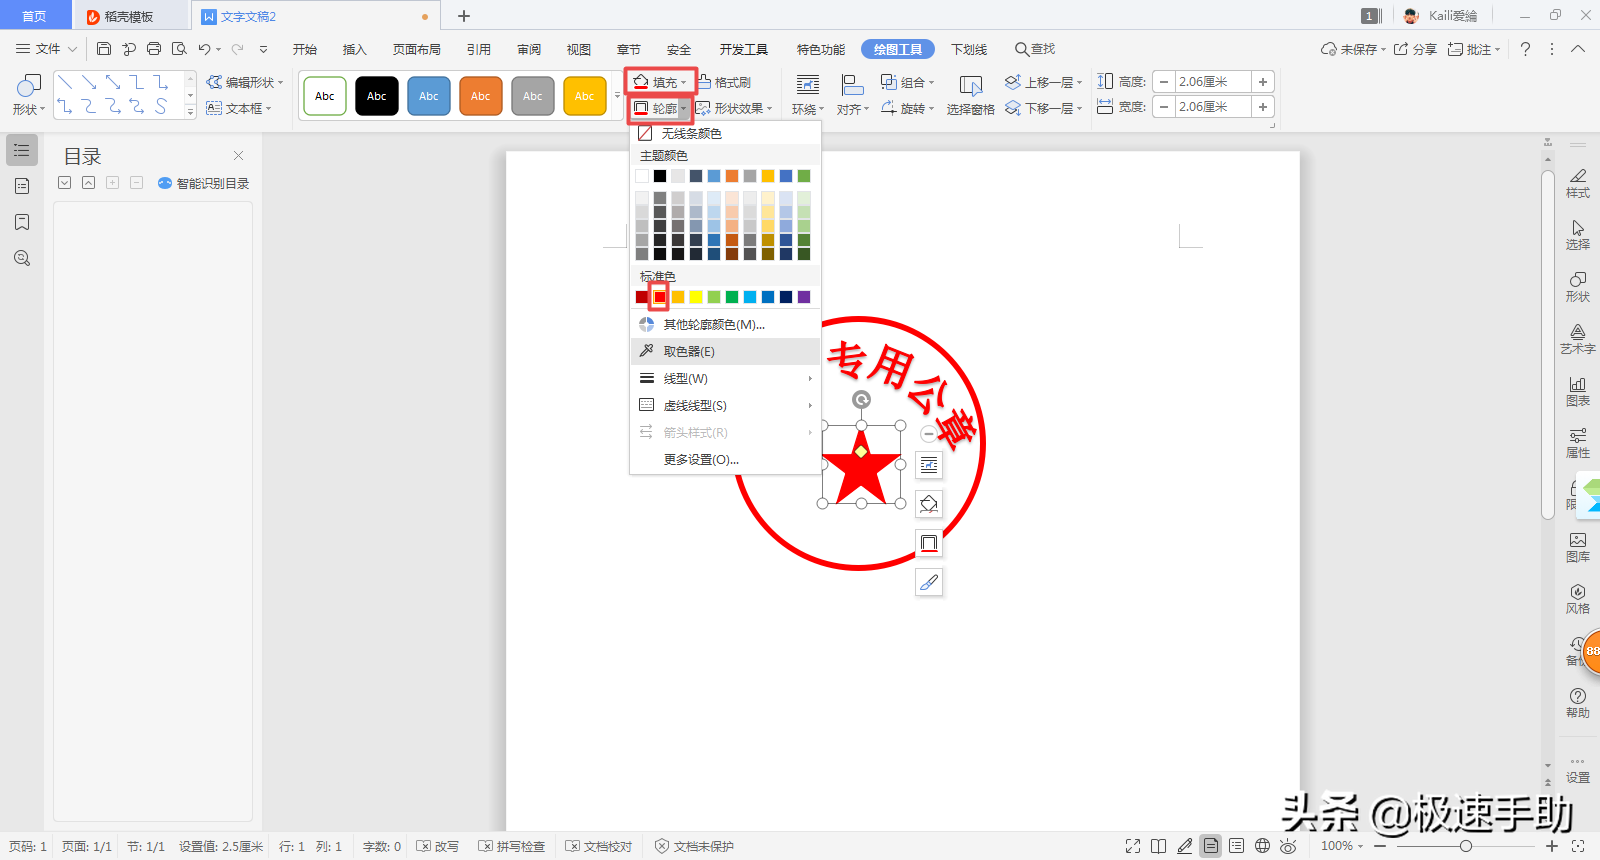The image size is (1600, 860).
Task: Open Select (选择) tool in right sidebar
Action: (x=1578, y=235)
